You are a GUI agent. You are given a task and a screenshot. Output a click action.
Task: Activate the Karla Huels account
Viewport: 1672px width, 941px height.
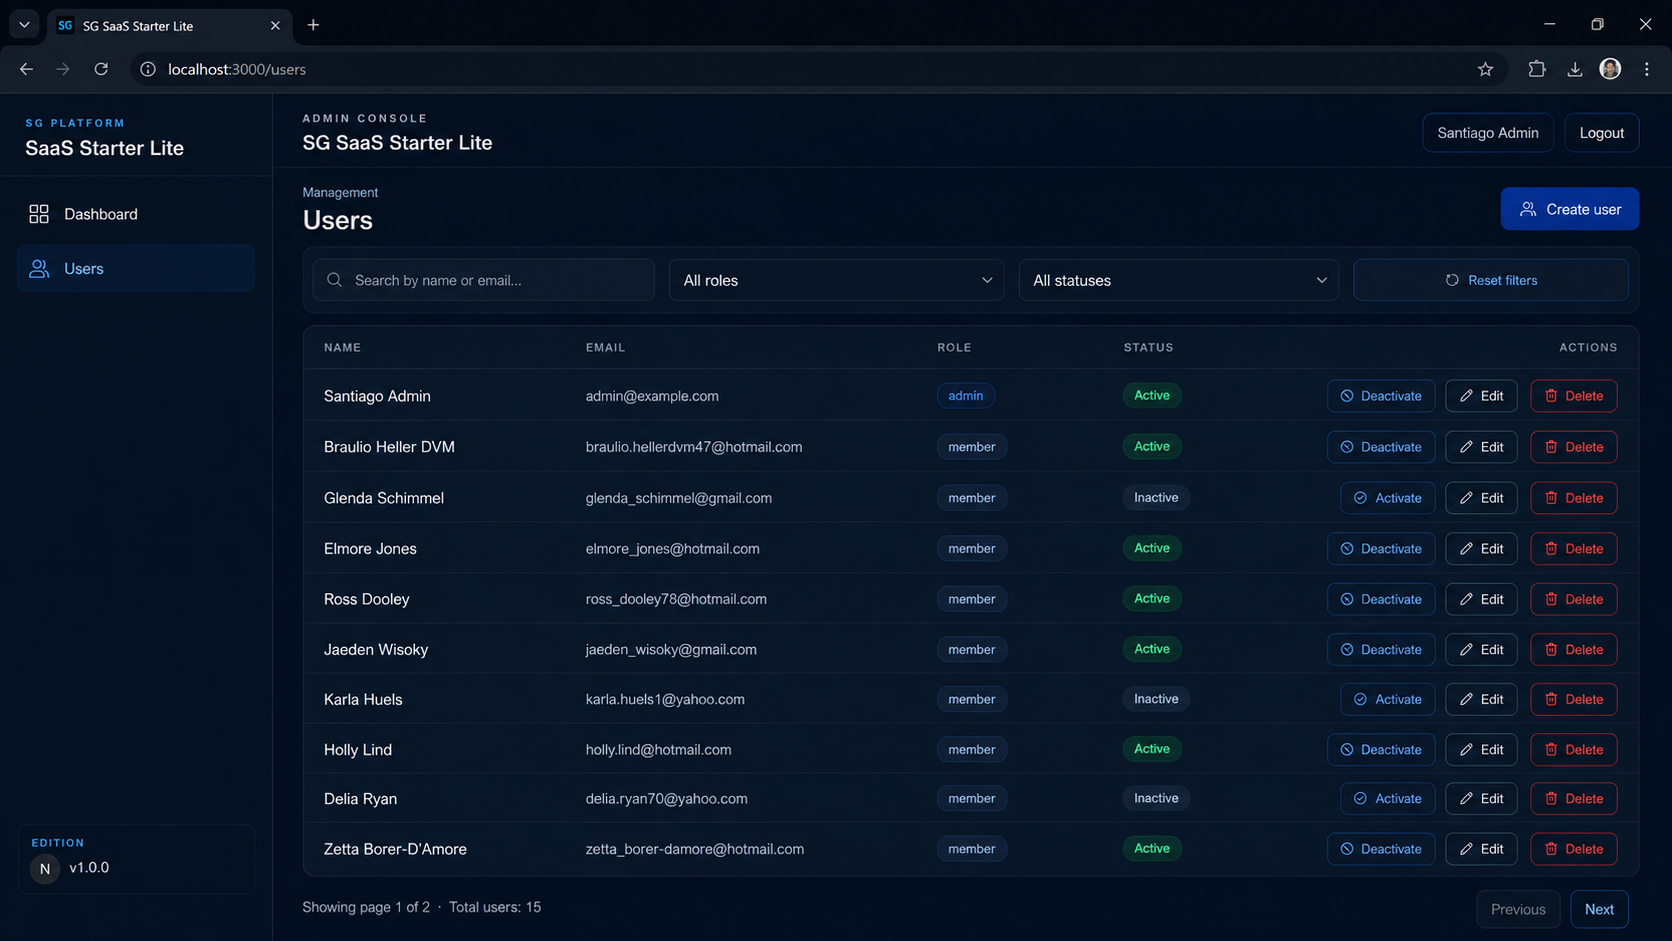[x=1388, y=699]
